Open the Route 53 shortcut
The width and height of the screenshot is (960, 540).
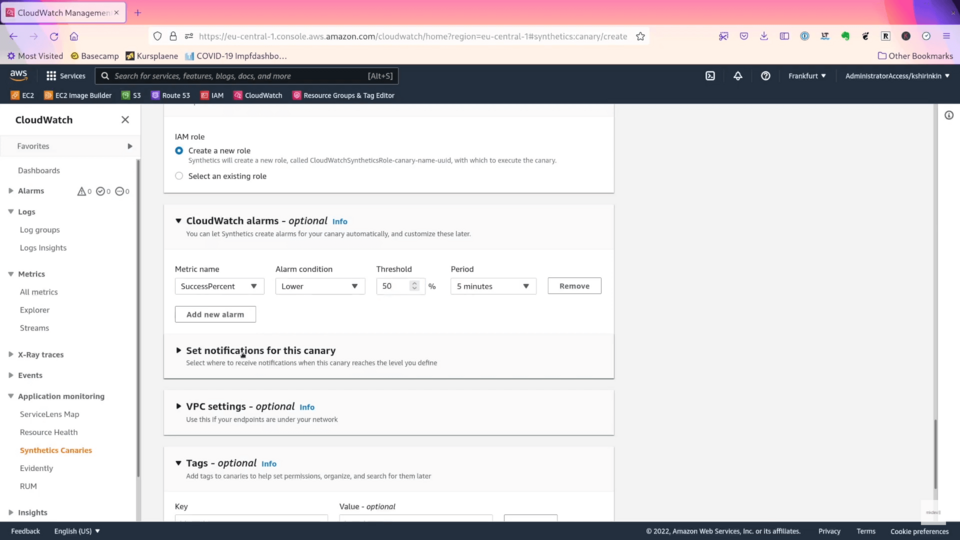tap(170, 96)
